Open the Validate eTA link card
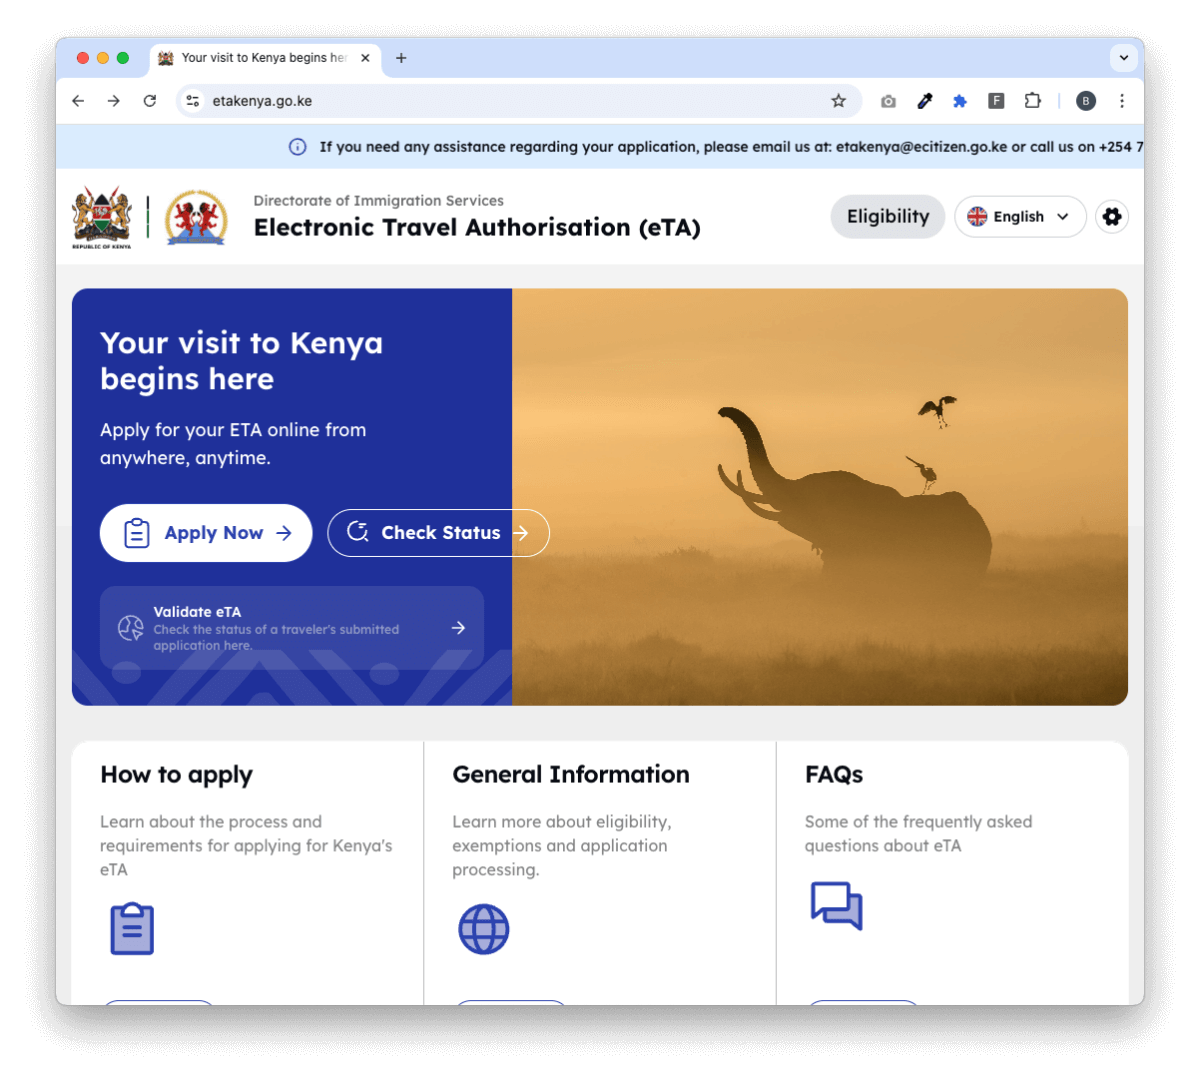 [x=292, y=628]
